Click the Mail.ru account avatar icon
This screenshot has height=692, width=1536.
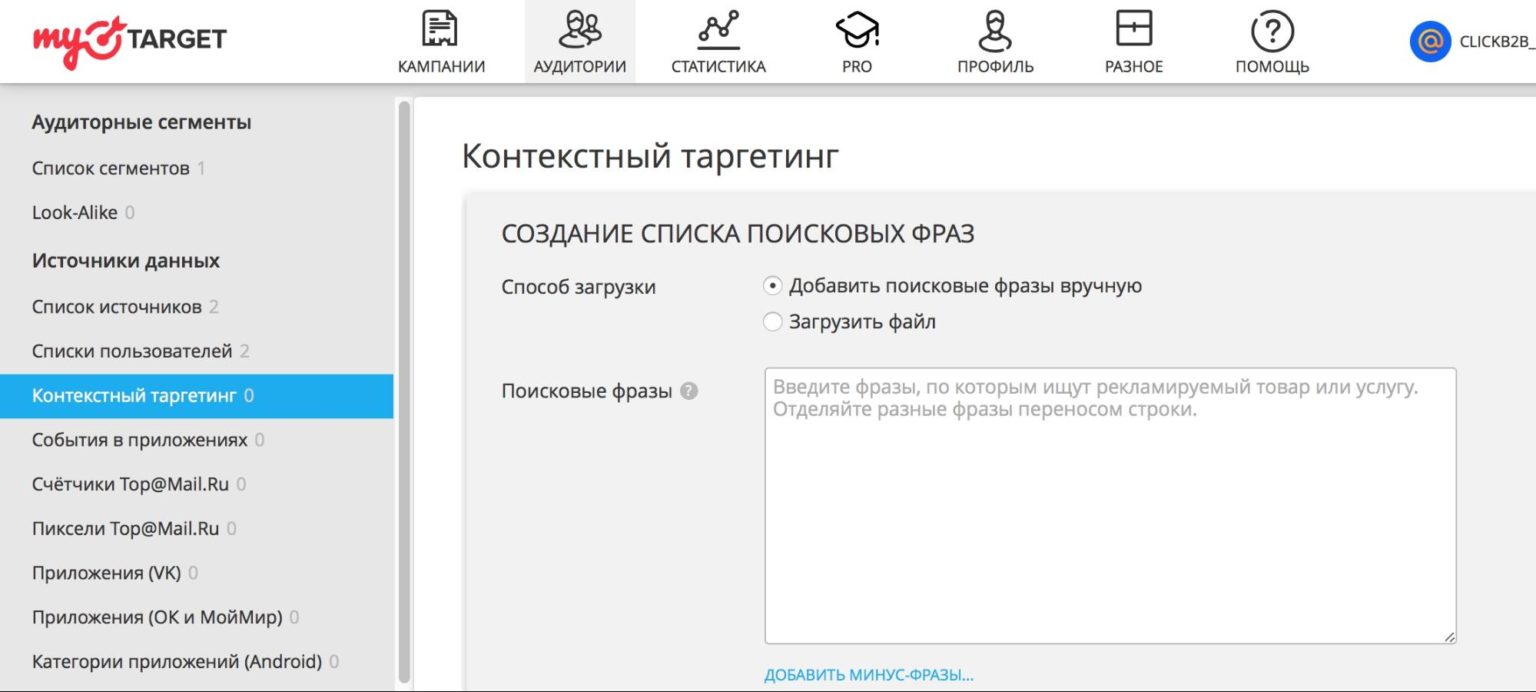pos(1430,42)
